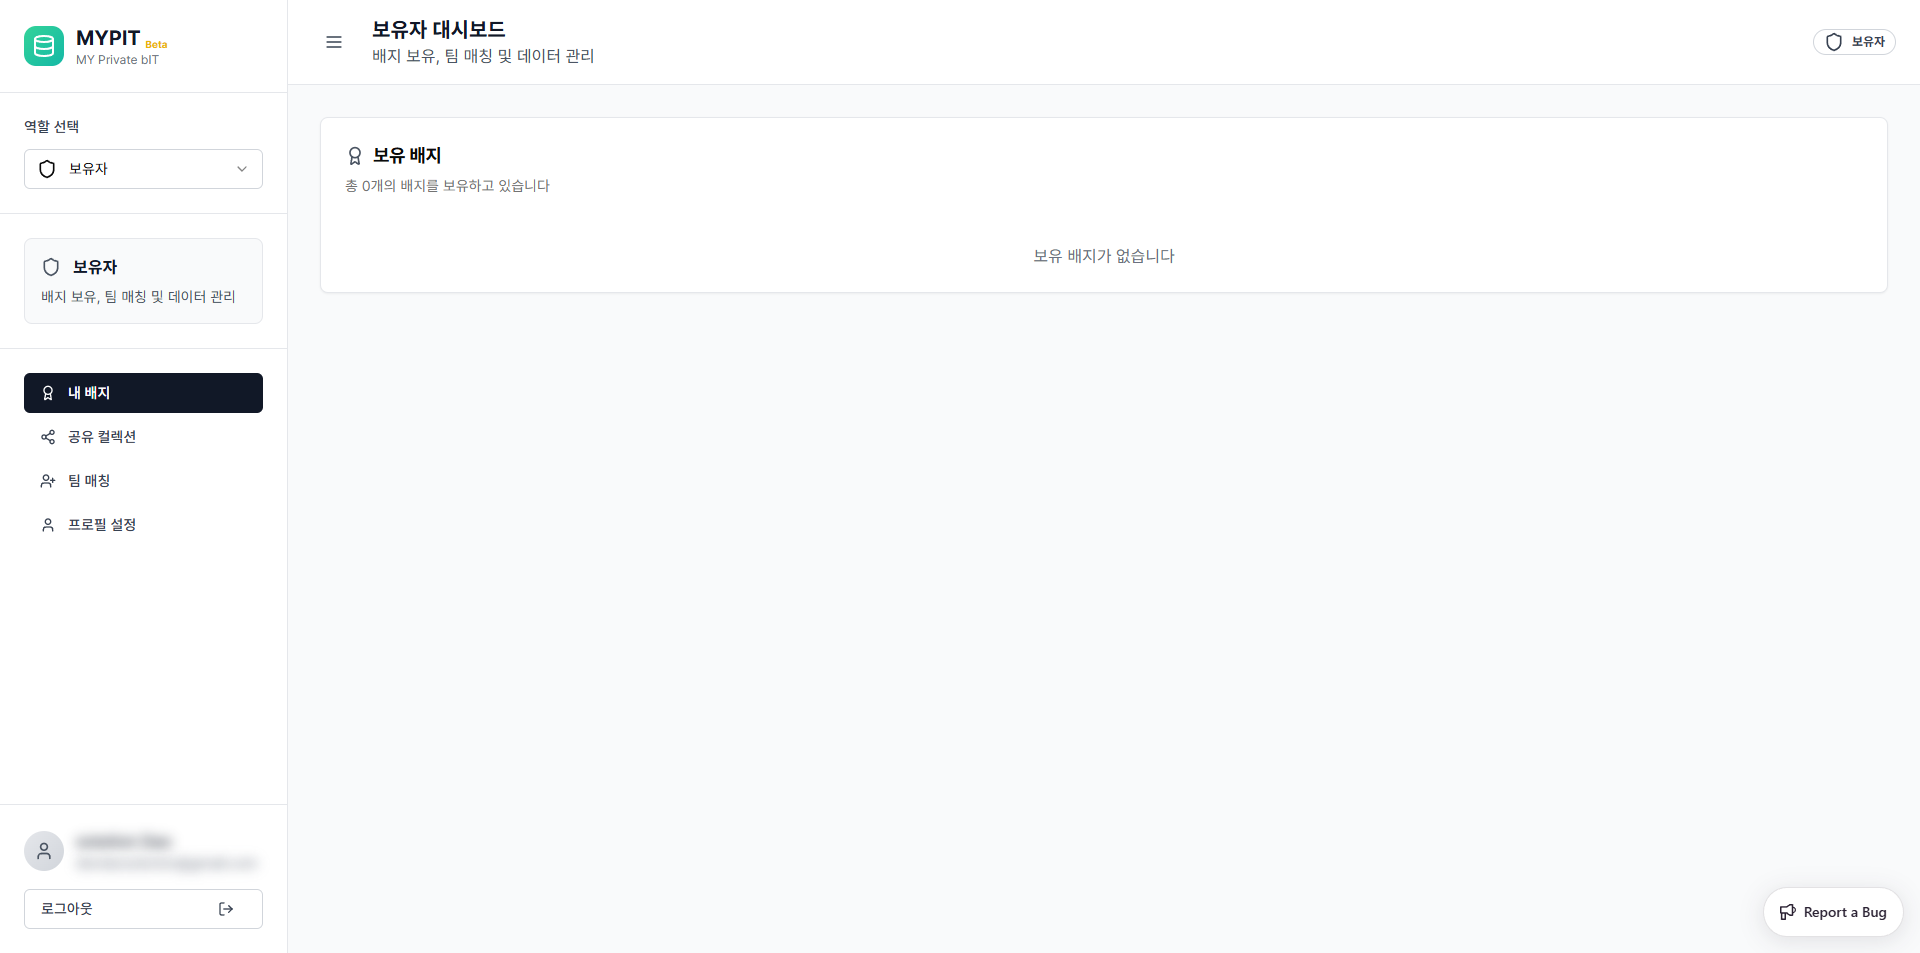This screenshot has height=953, width=1920.
Task: Click the person icon beside 프로필 설정
Action: (48, 525)
